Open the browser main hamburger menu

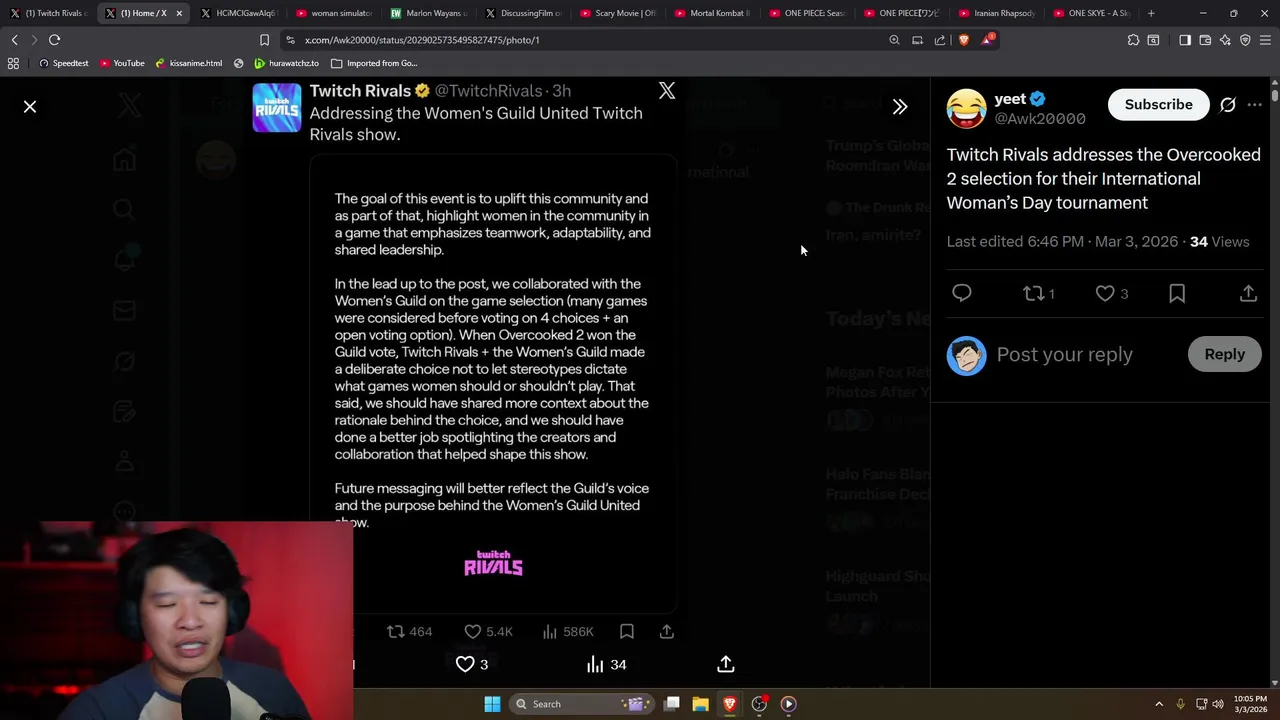1265,40
